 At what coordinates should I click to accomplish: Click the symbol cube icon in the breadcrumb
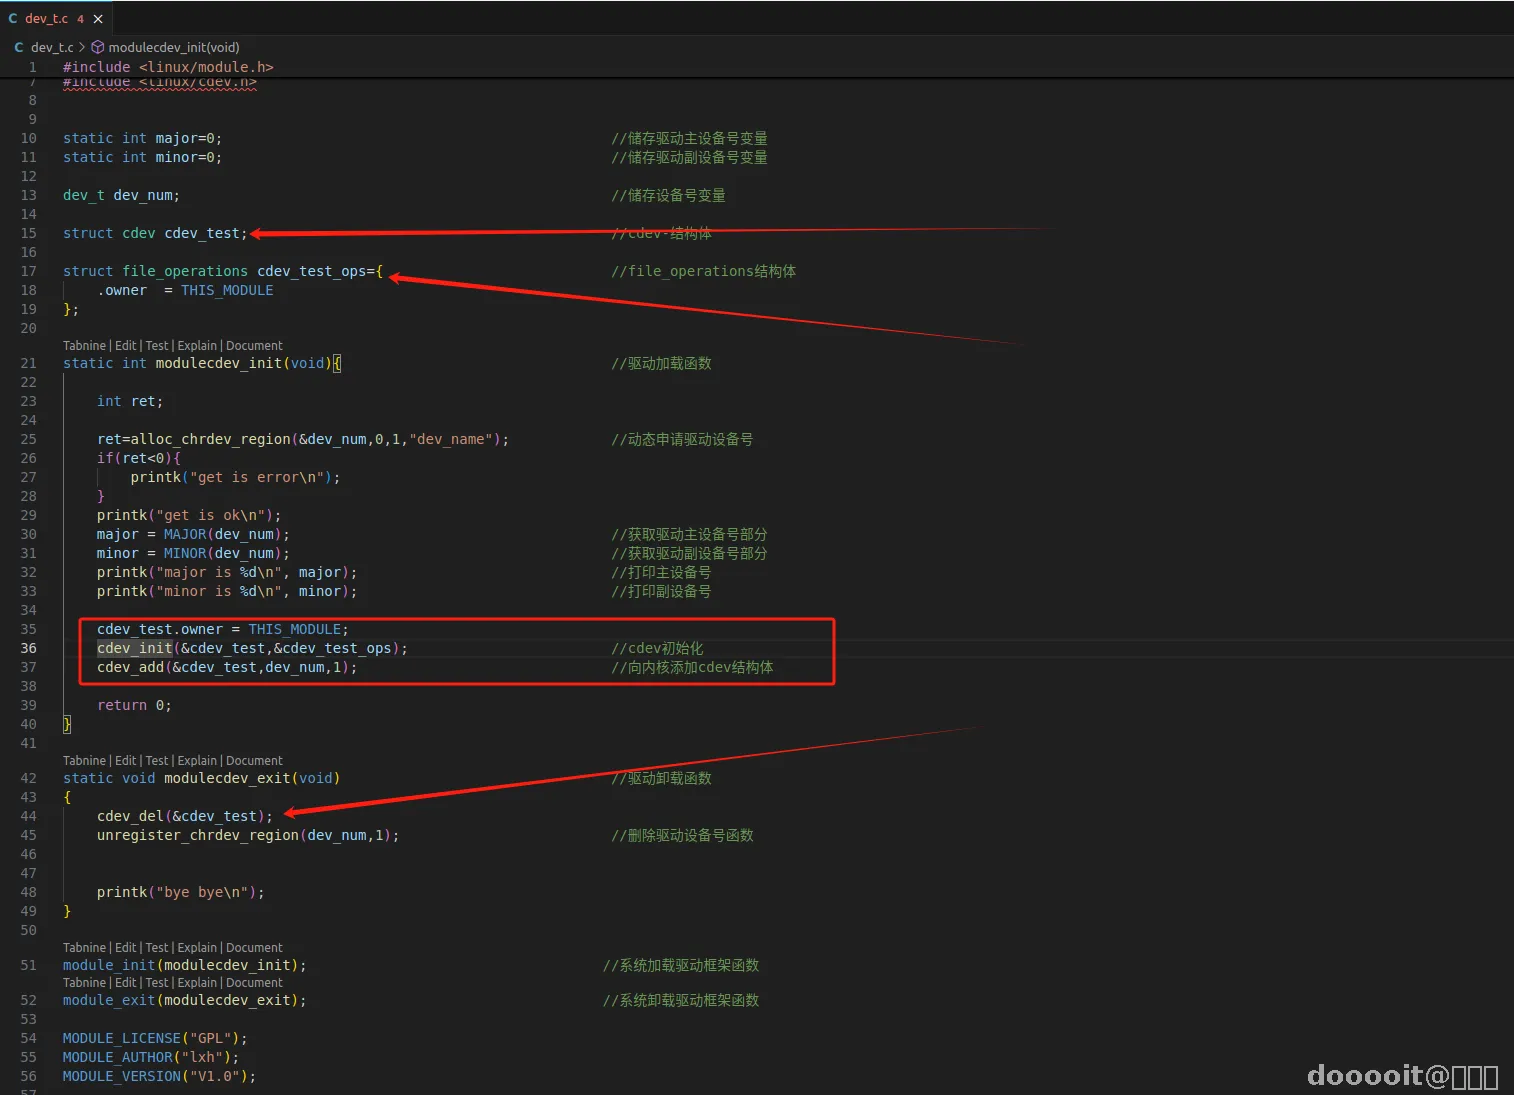tap(98, 47)
